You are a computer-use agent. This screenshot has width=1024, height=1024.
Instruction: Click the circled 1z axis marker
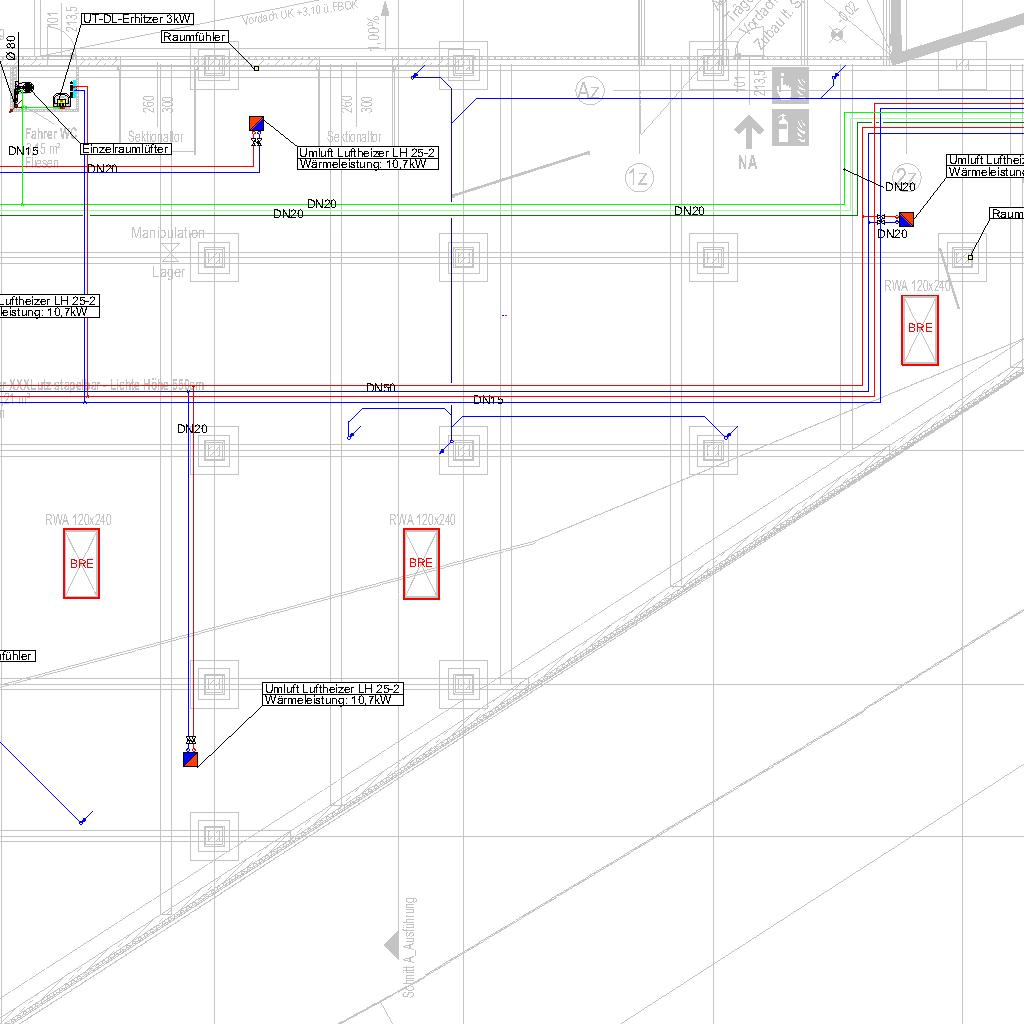[638, 179]
